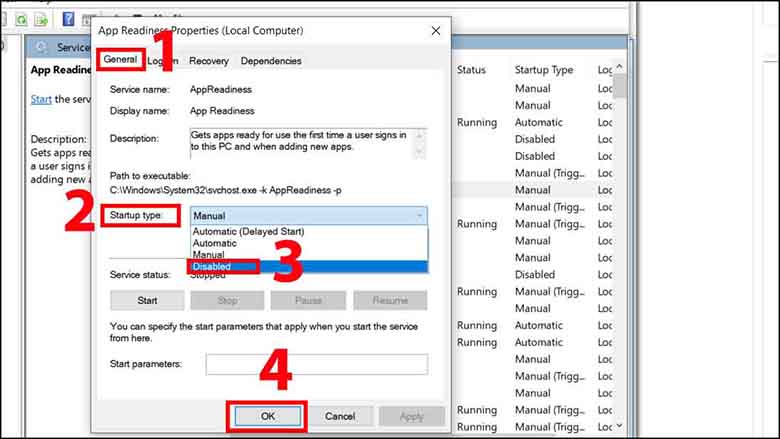The image size is (780, 439).
Task: Click the Export List toolbar icon
Action: (x=42, y=19)
